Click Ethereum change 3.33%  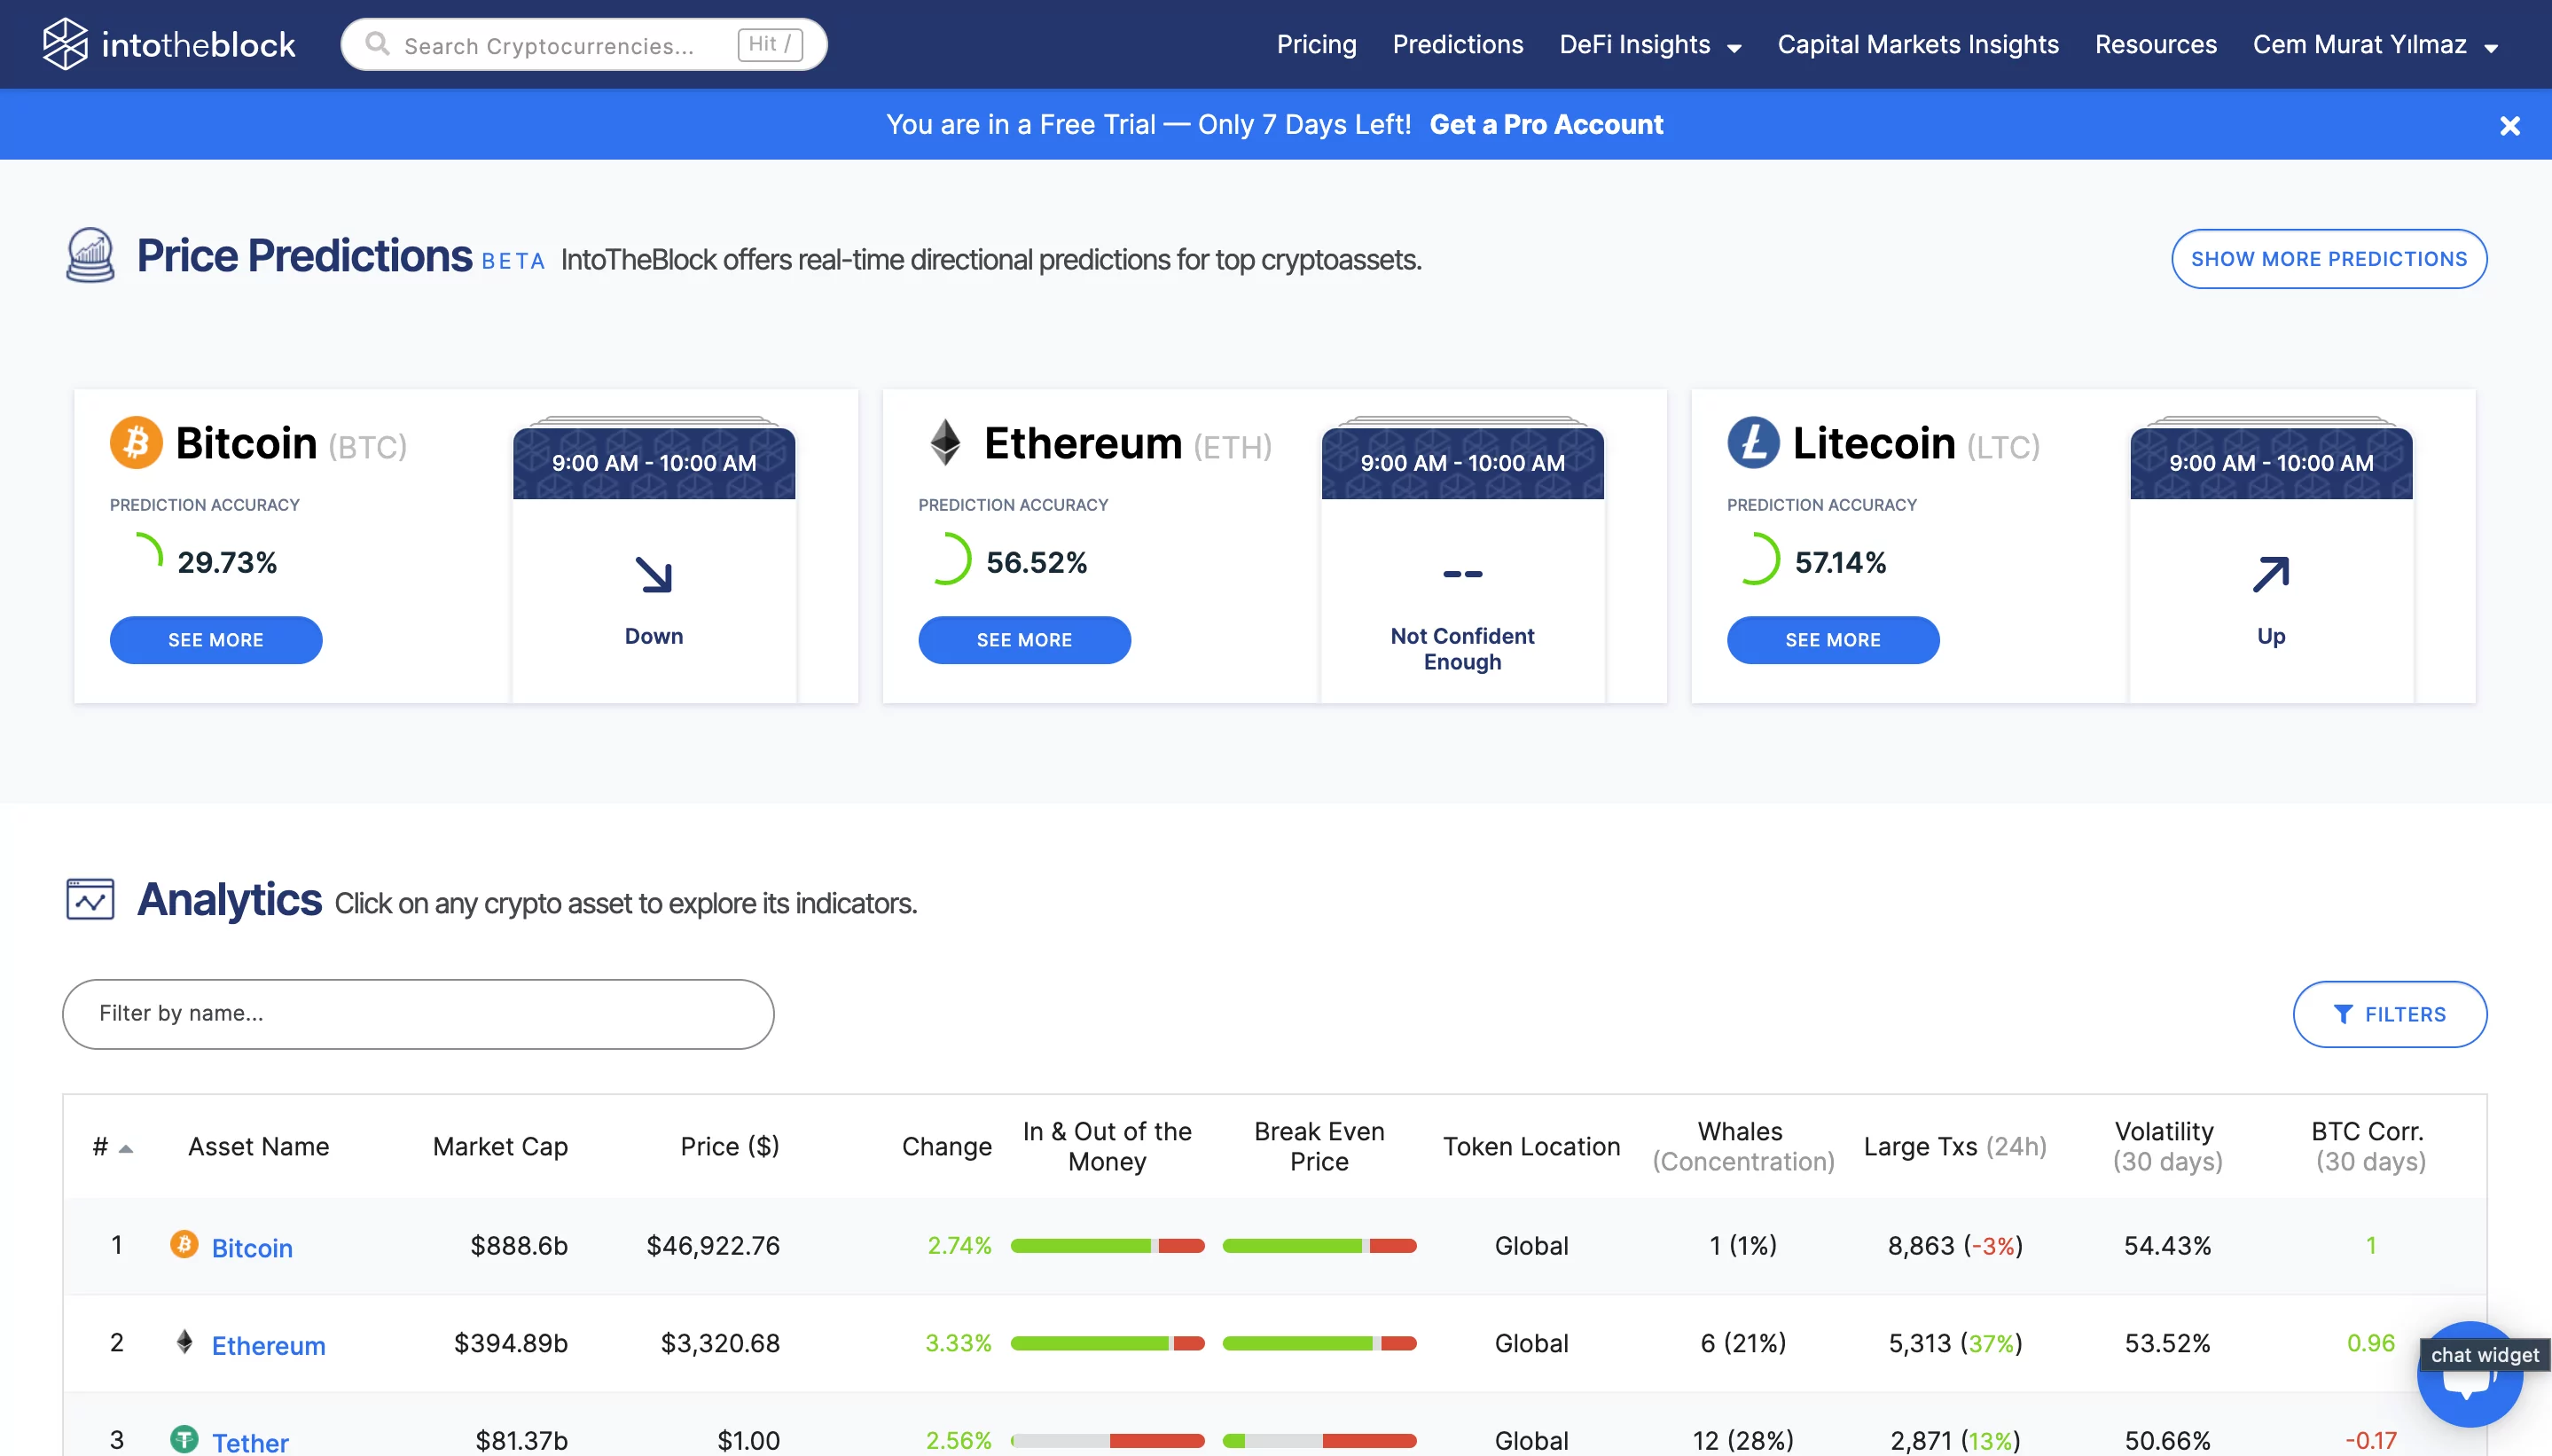point(958,1343)
